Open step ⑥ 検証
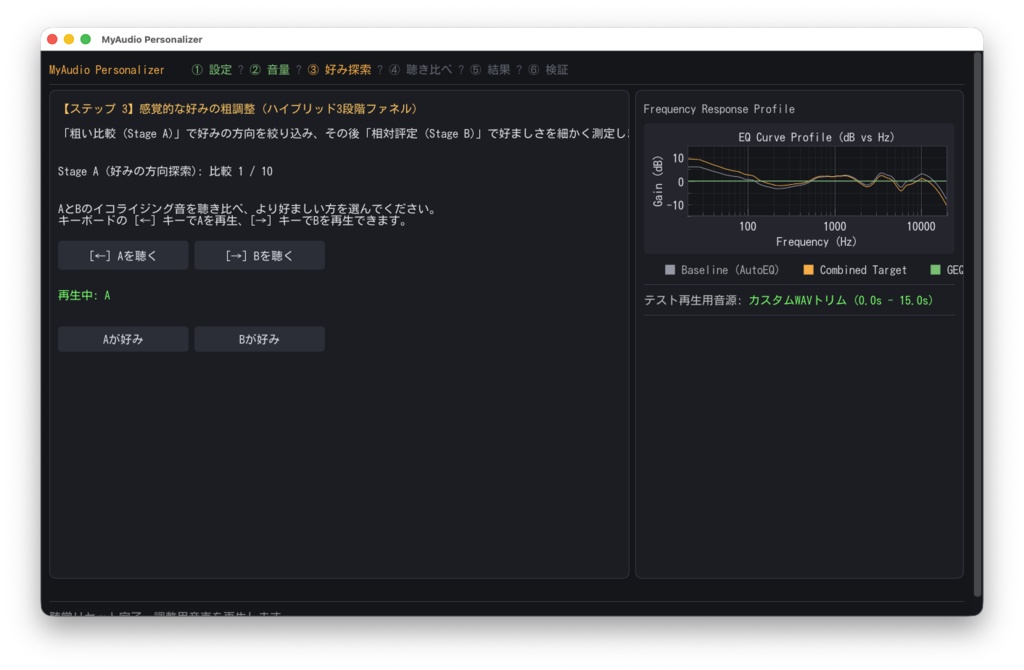 click(548, 70)
